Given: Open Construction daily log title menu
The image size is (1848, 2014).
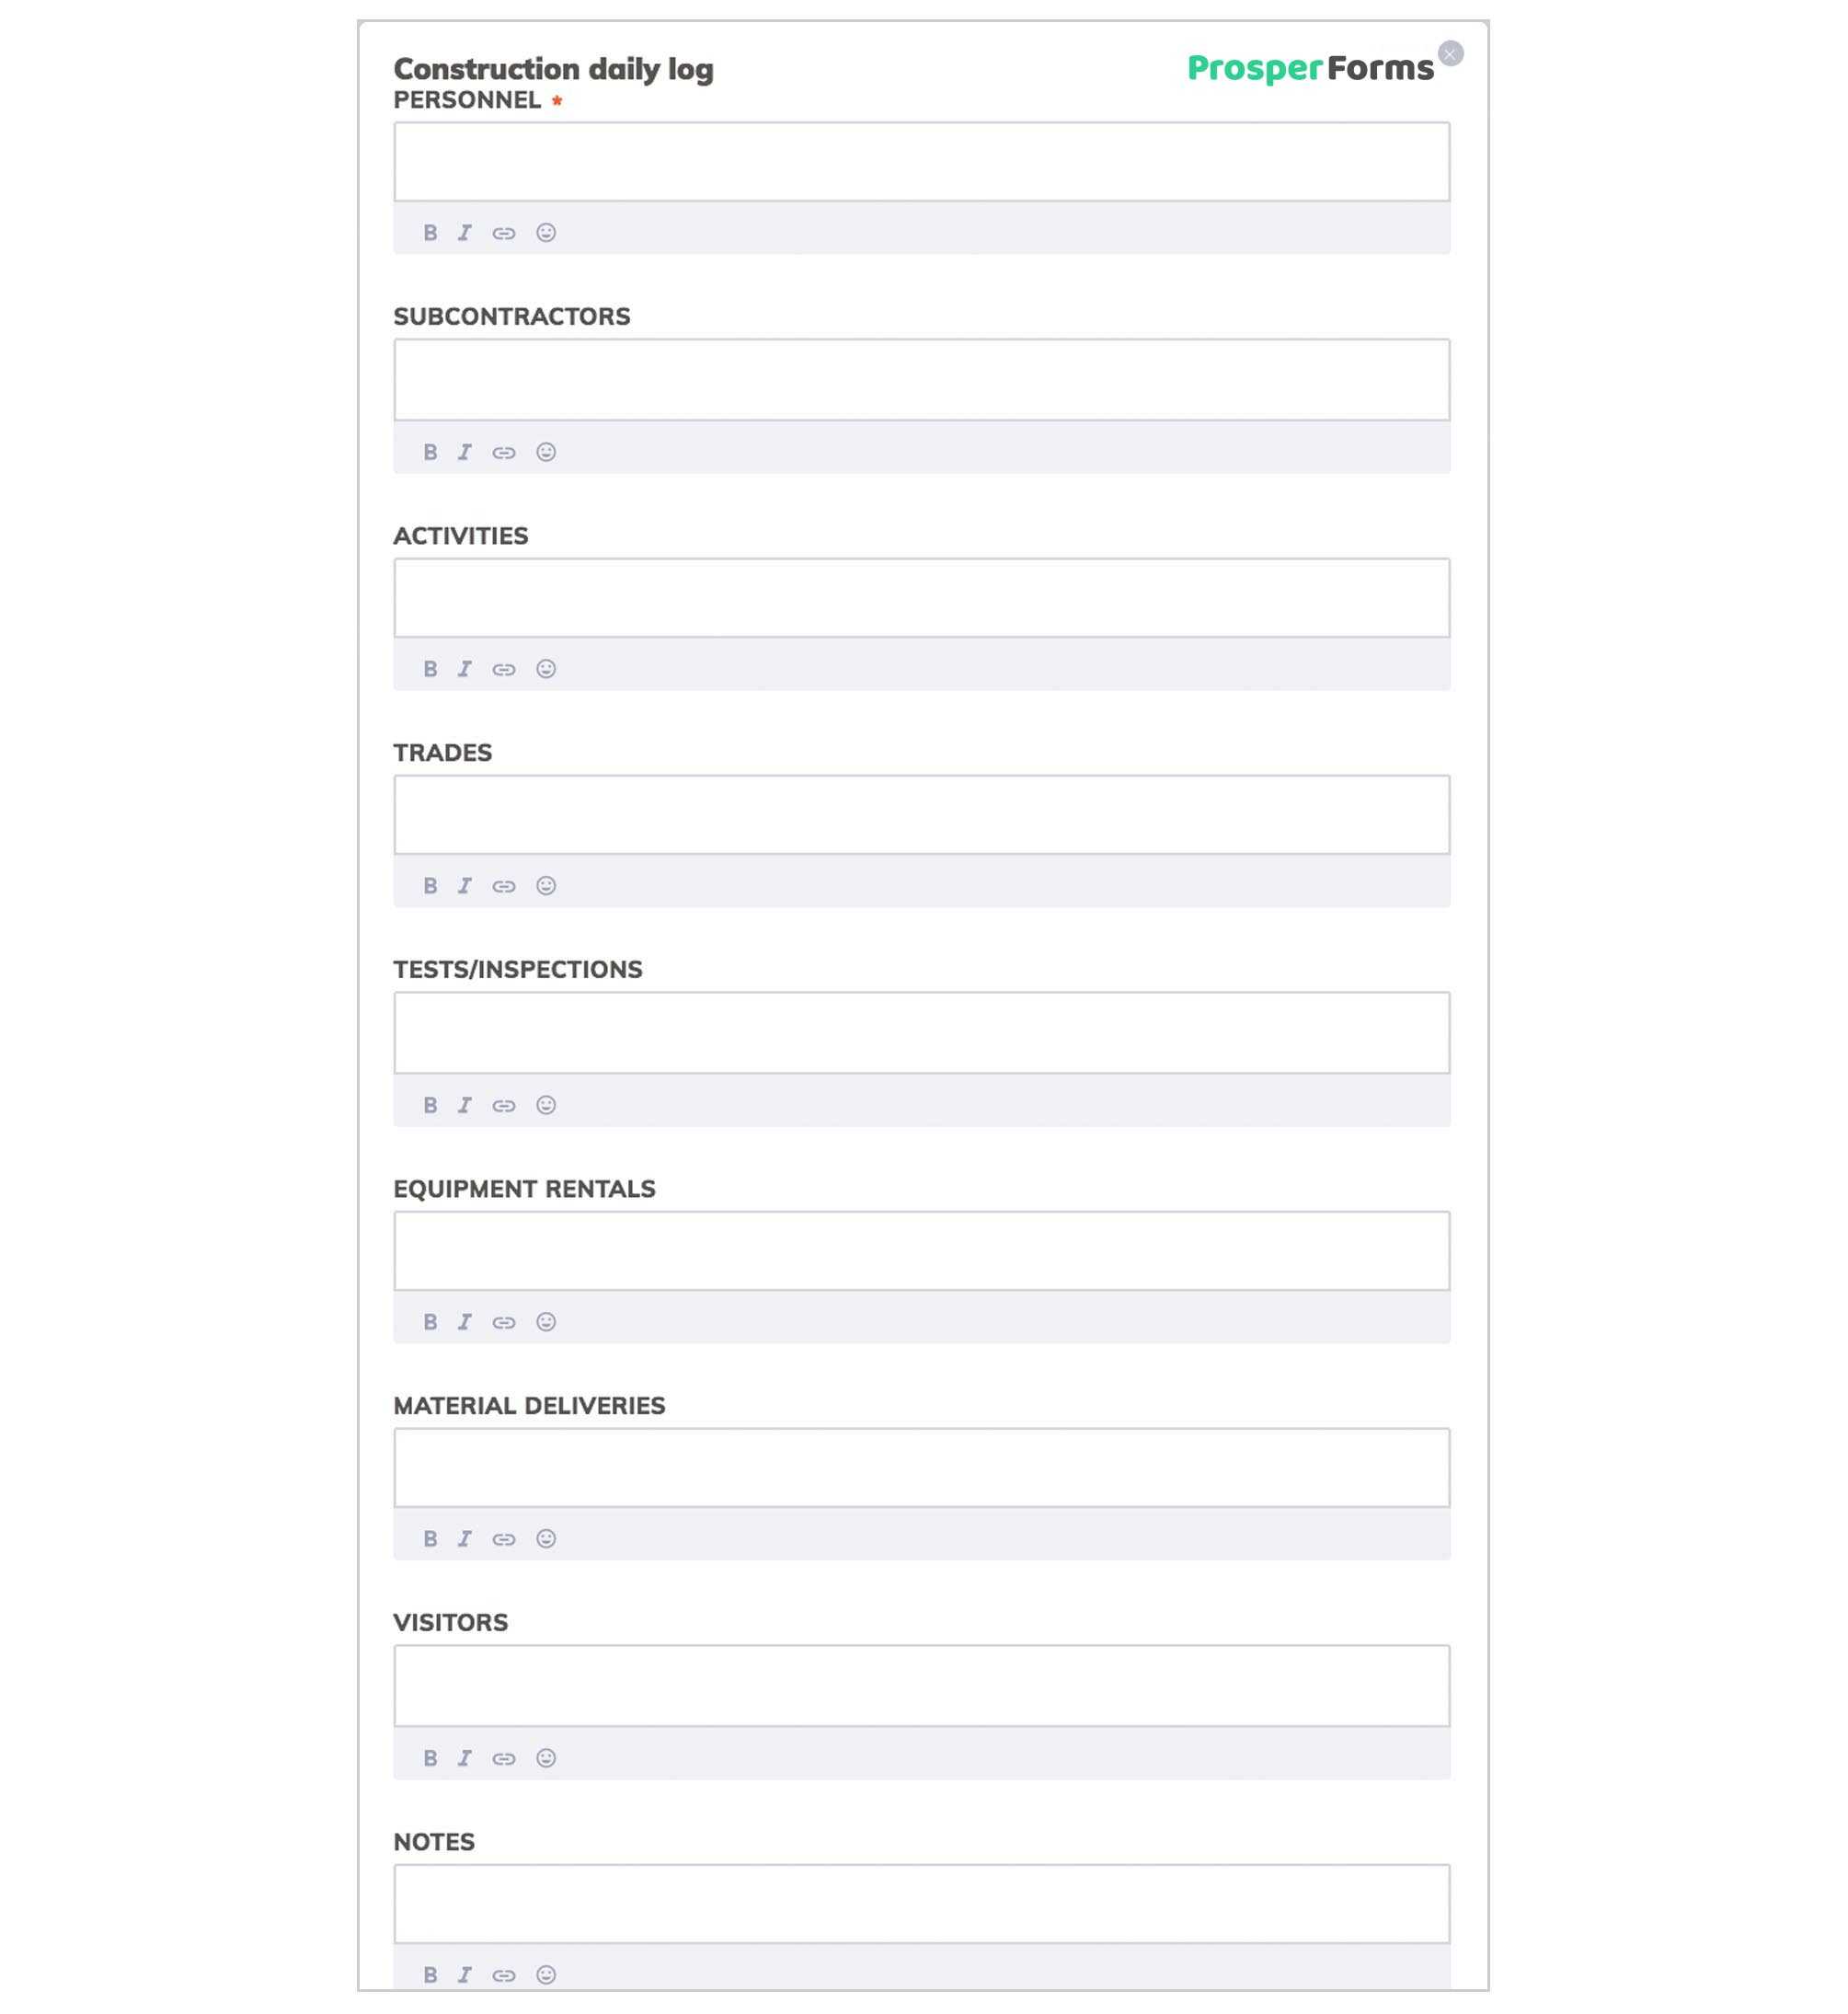Looking at the screenshot, I should point(554,68).
